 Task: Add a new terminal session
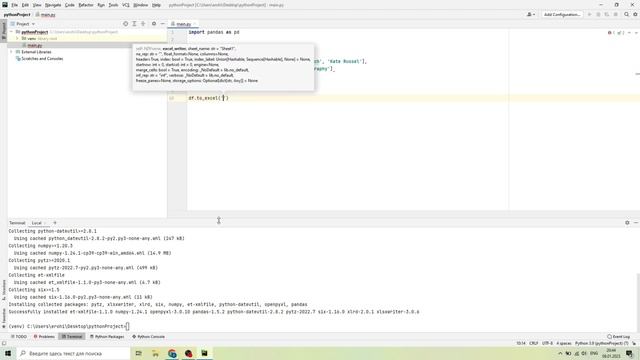coord(55,223)
